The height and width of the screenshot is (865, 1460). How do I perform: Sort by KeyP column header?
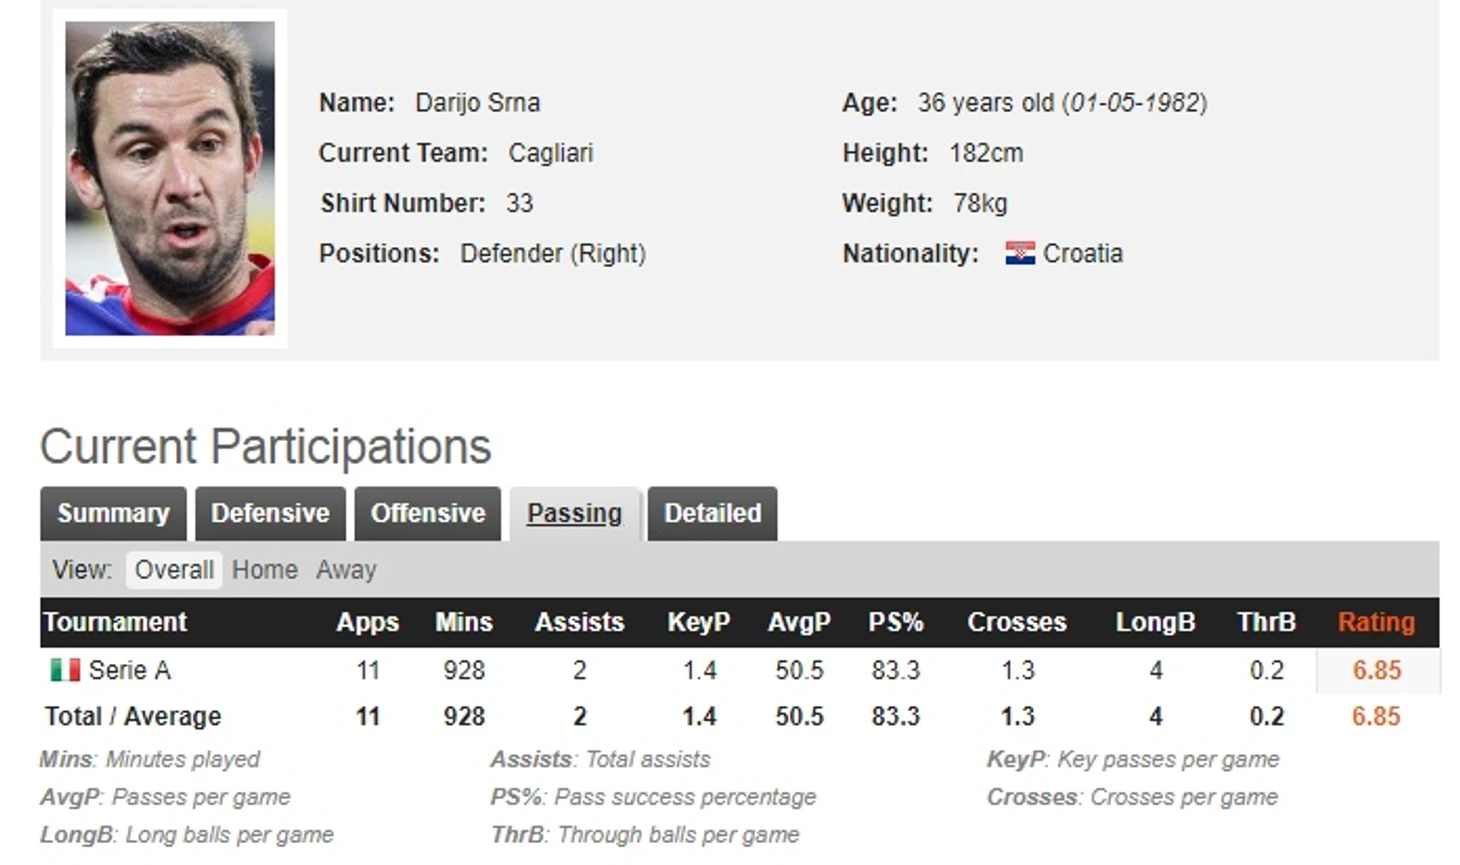(699, 622)
